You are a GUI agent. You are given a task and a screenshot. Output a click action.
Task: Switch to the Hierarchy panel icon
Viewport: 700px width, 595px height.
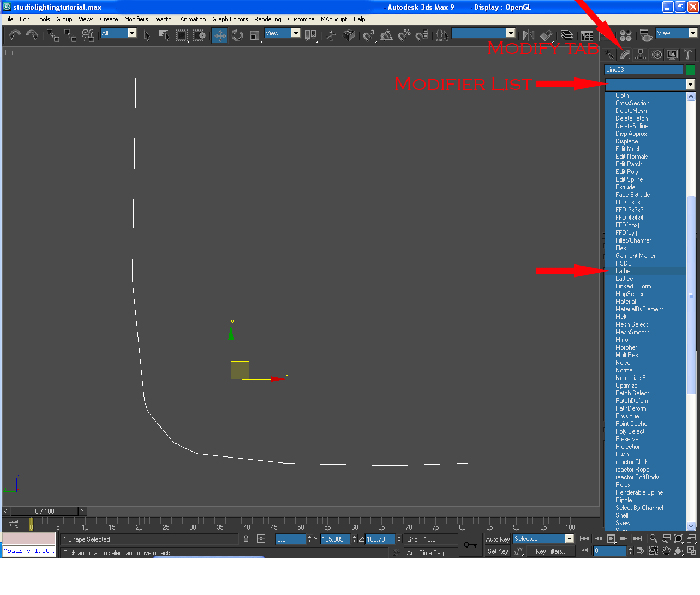point(640,54)
